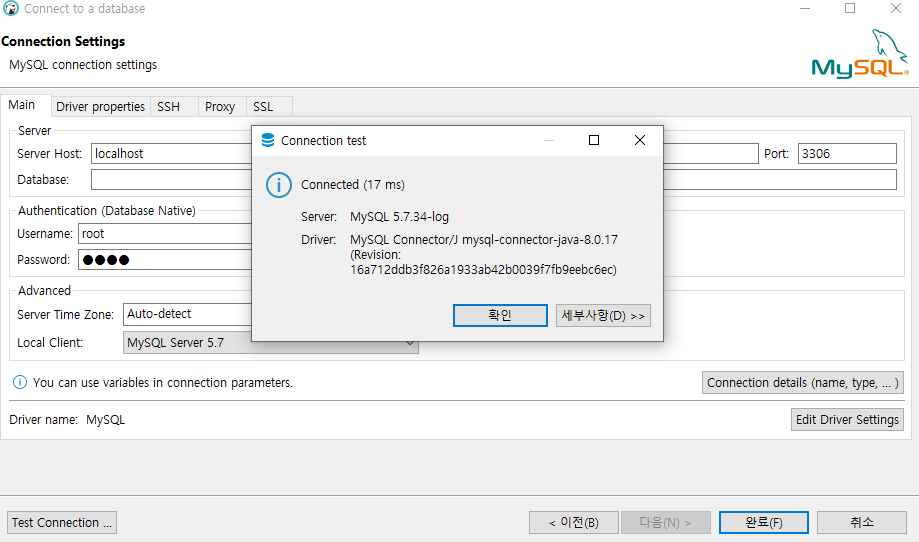Click the MySQL 5.7.34-log server text

399,217
